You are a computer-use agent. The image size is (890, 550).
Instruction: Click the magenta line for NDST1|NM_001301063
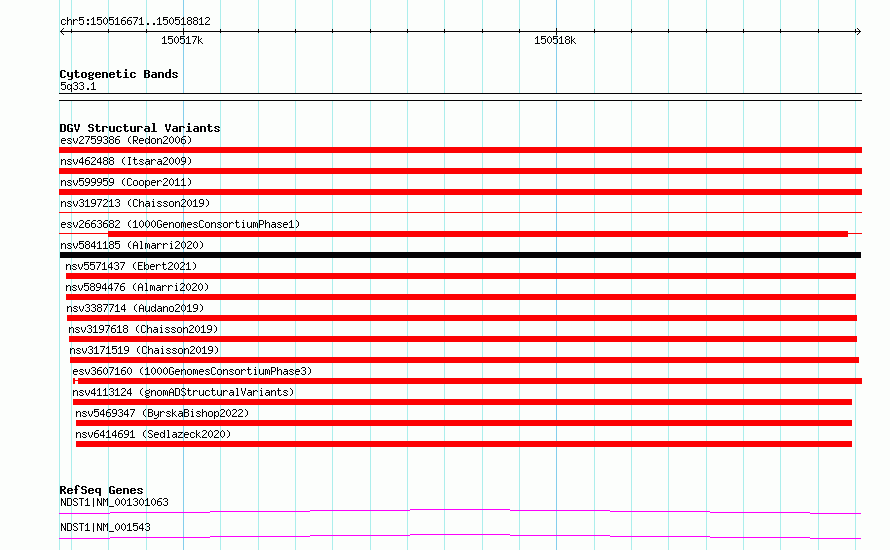460,511
